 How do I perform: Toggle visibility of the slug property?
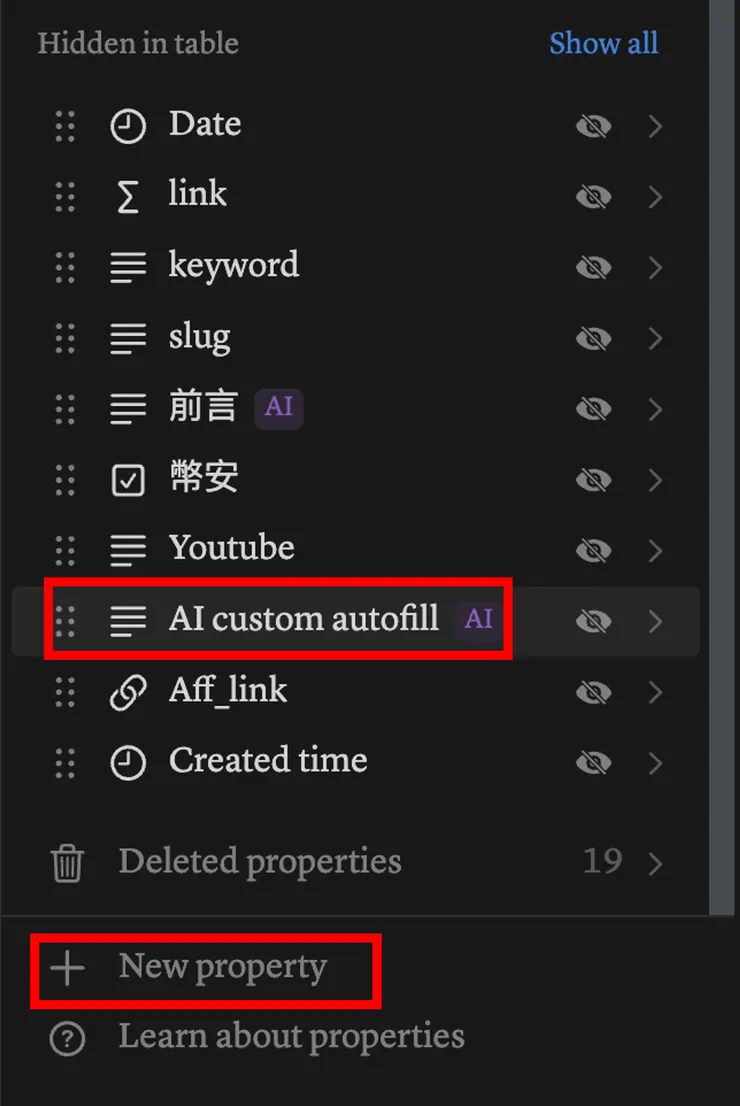[x=593, y=339]
